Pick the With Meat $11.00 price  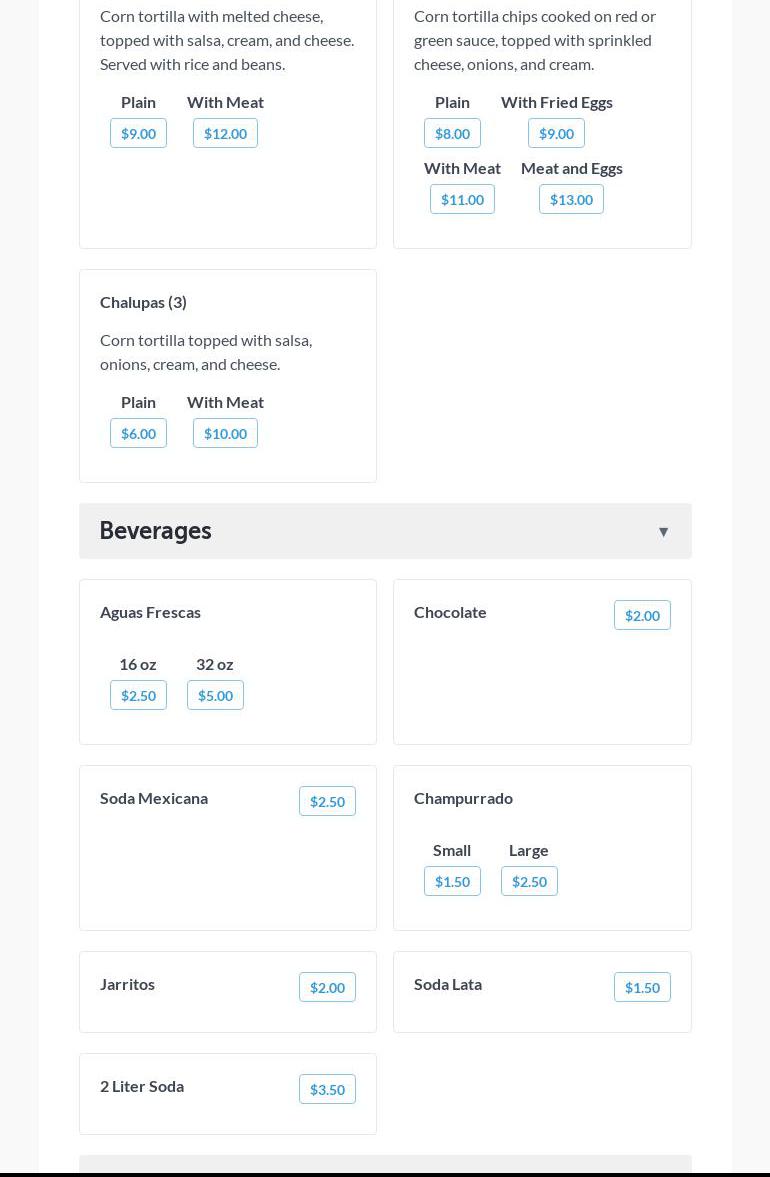[x=462, y=200]
